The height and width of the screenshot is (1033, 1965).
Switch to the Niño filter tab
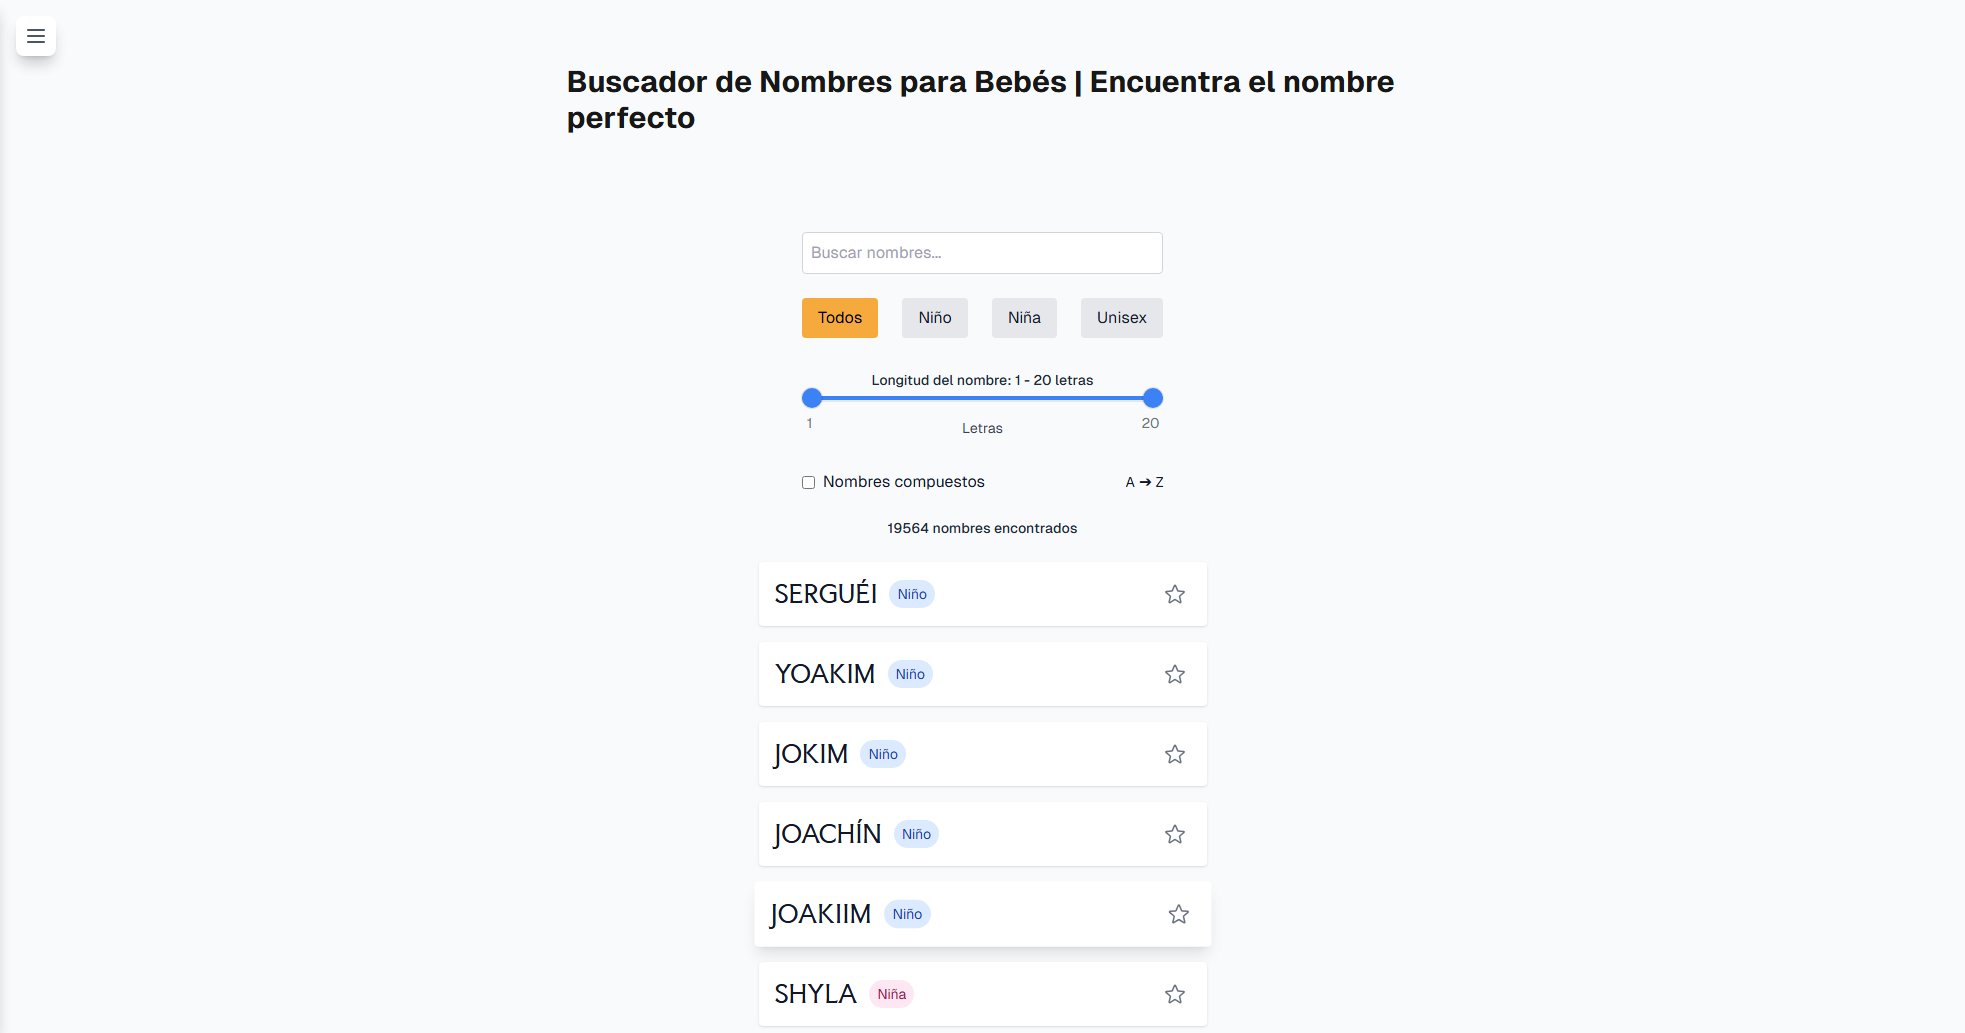click(x=934, y=317)
